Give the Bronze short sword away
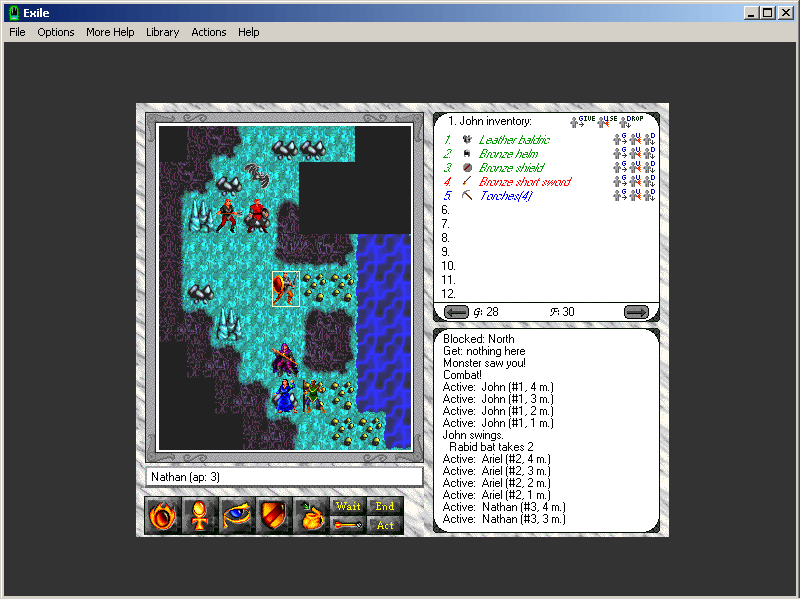 pyautogui.click(x=620, y=181)
